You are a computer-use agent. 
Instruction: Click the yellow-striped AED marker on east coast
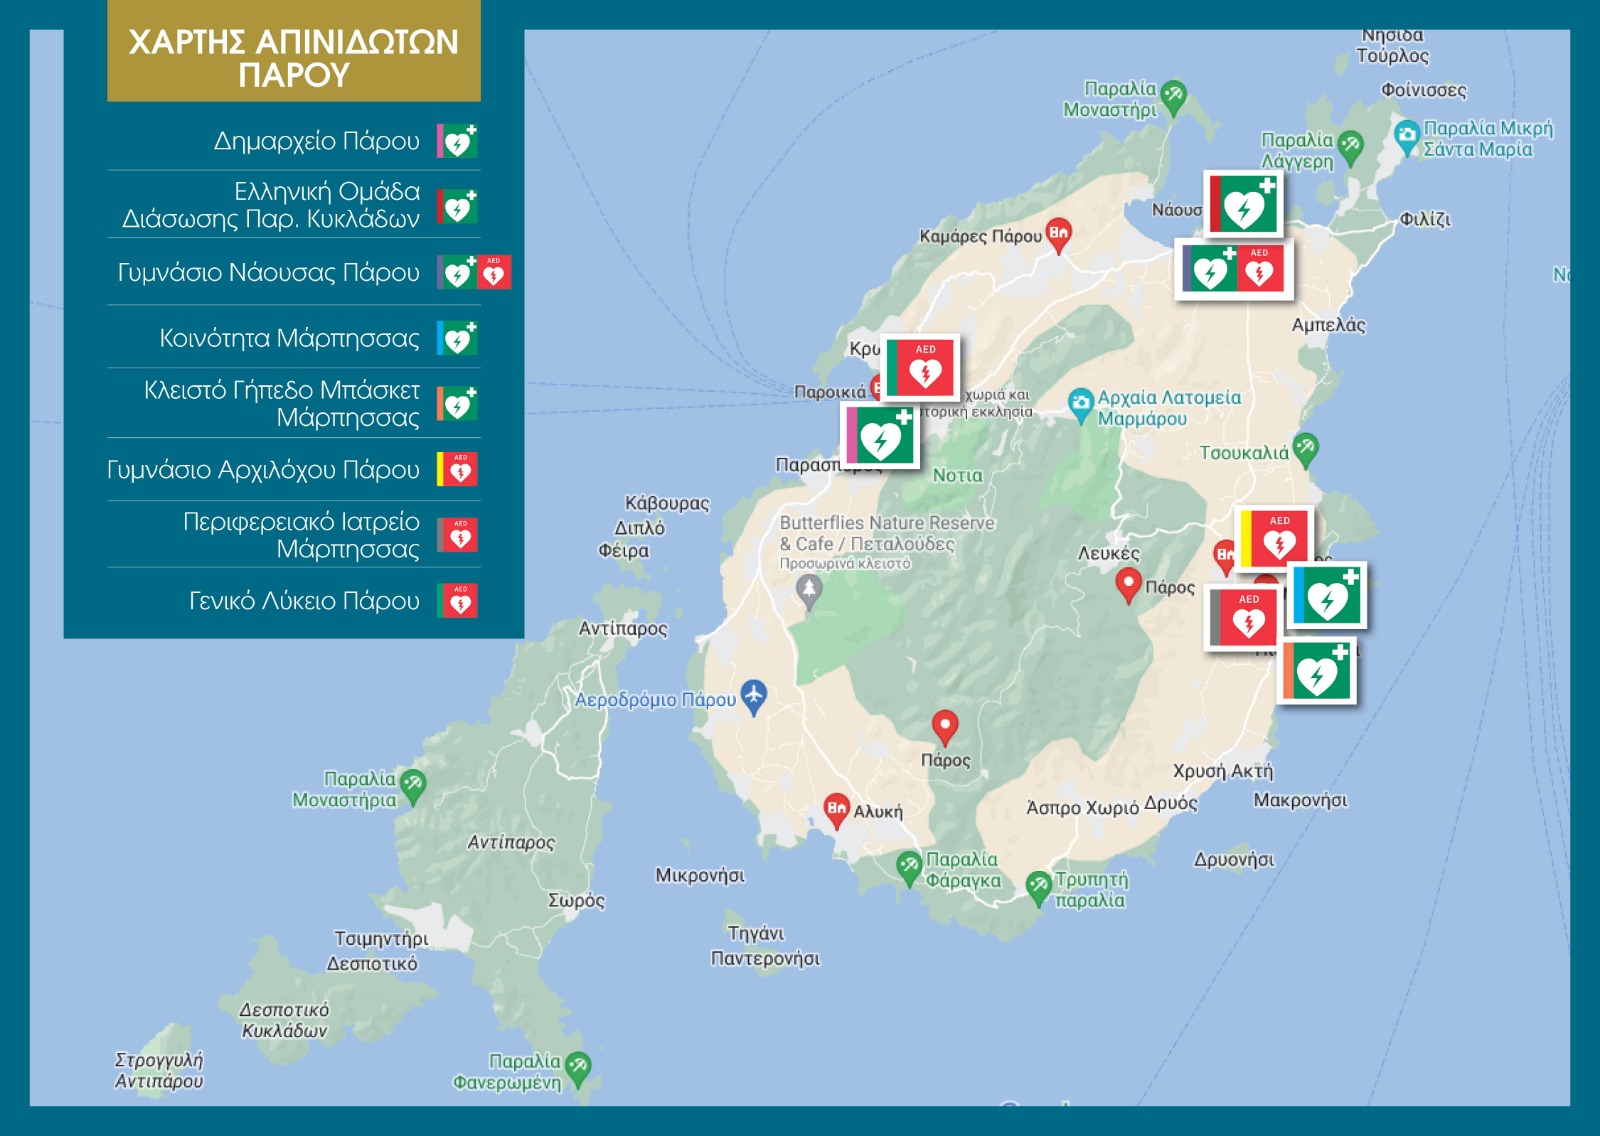click(1274, 538)
